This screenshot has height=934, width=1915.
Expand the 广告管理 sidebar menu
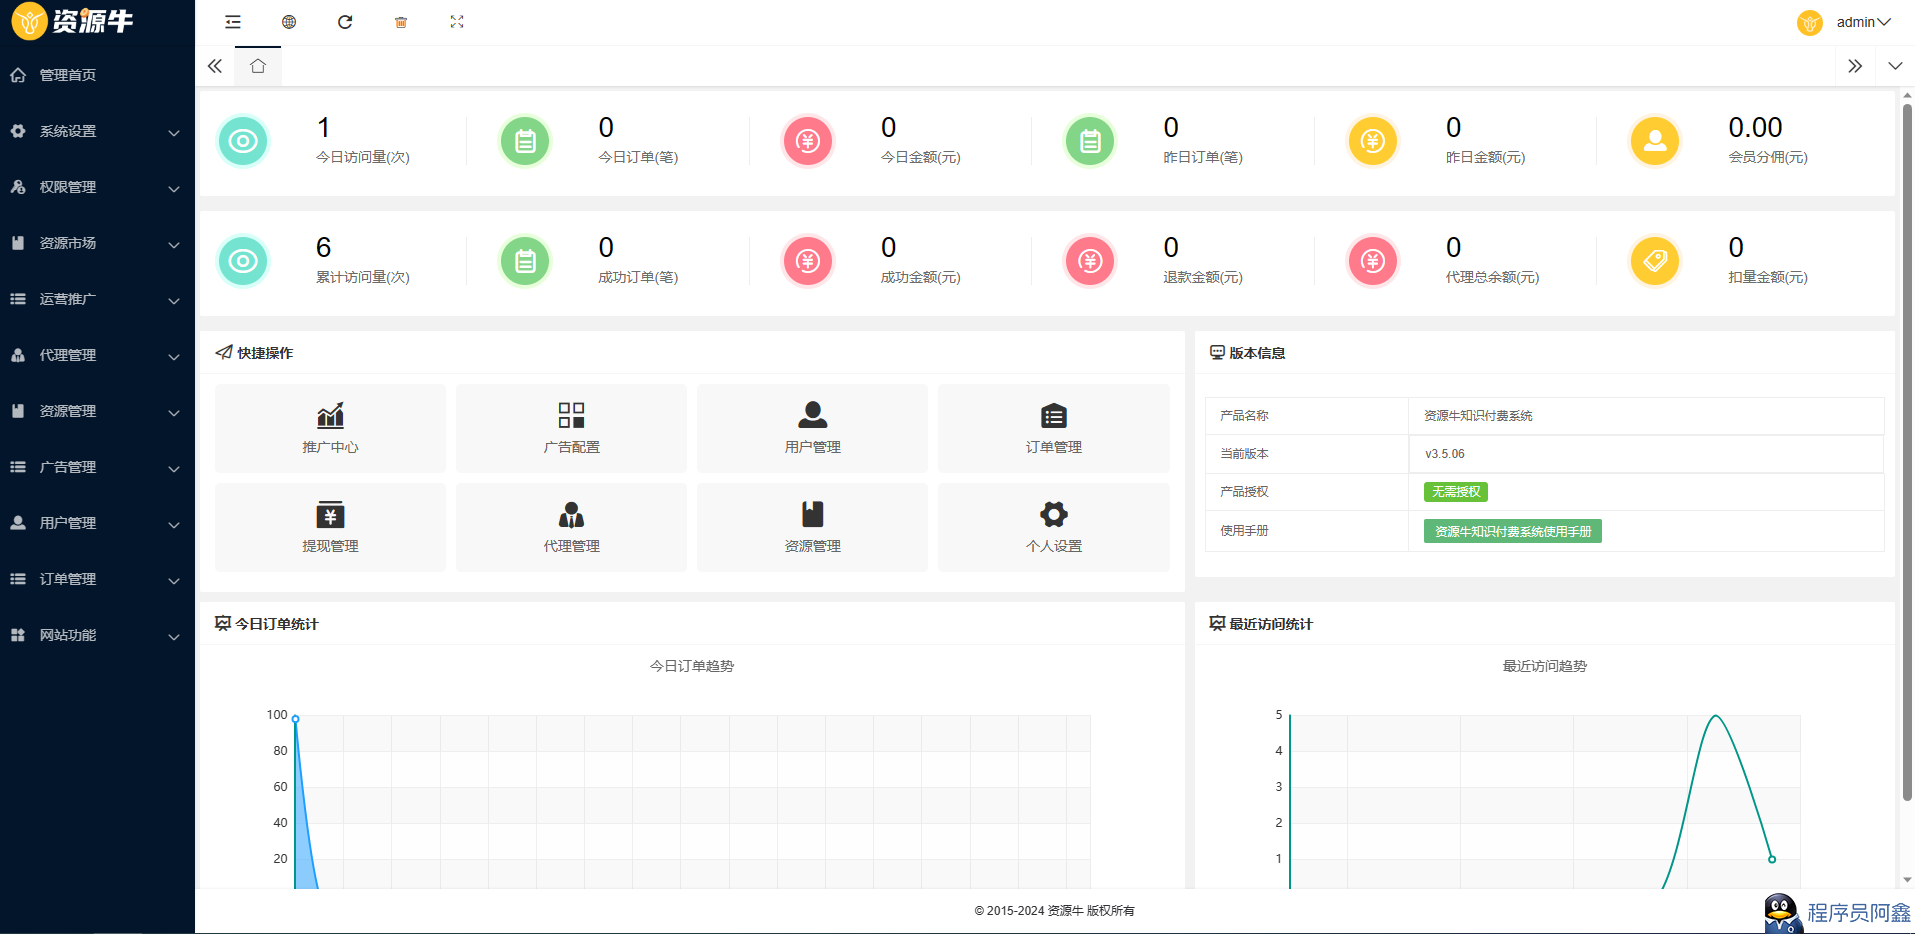click(97, 467)
